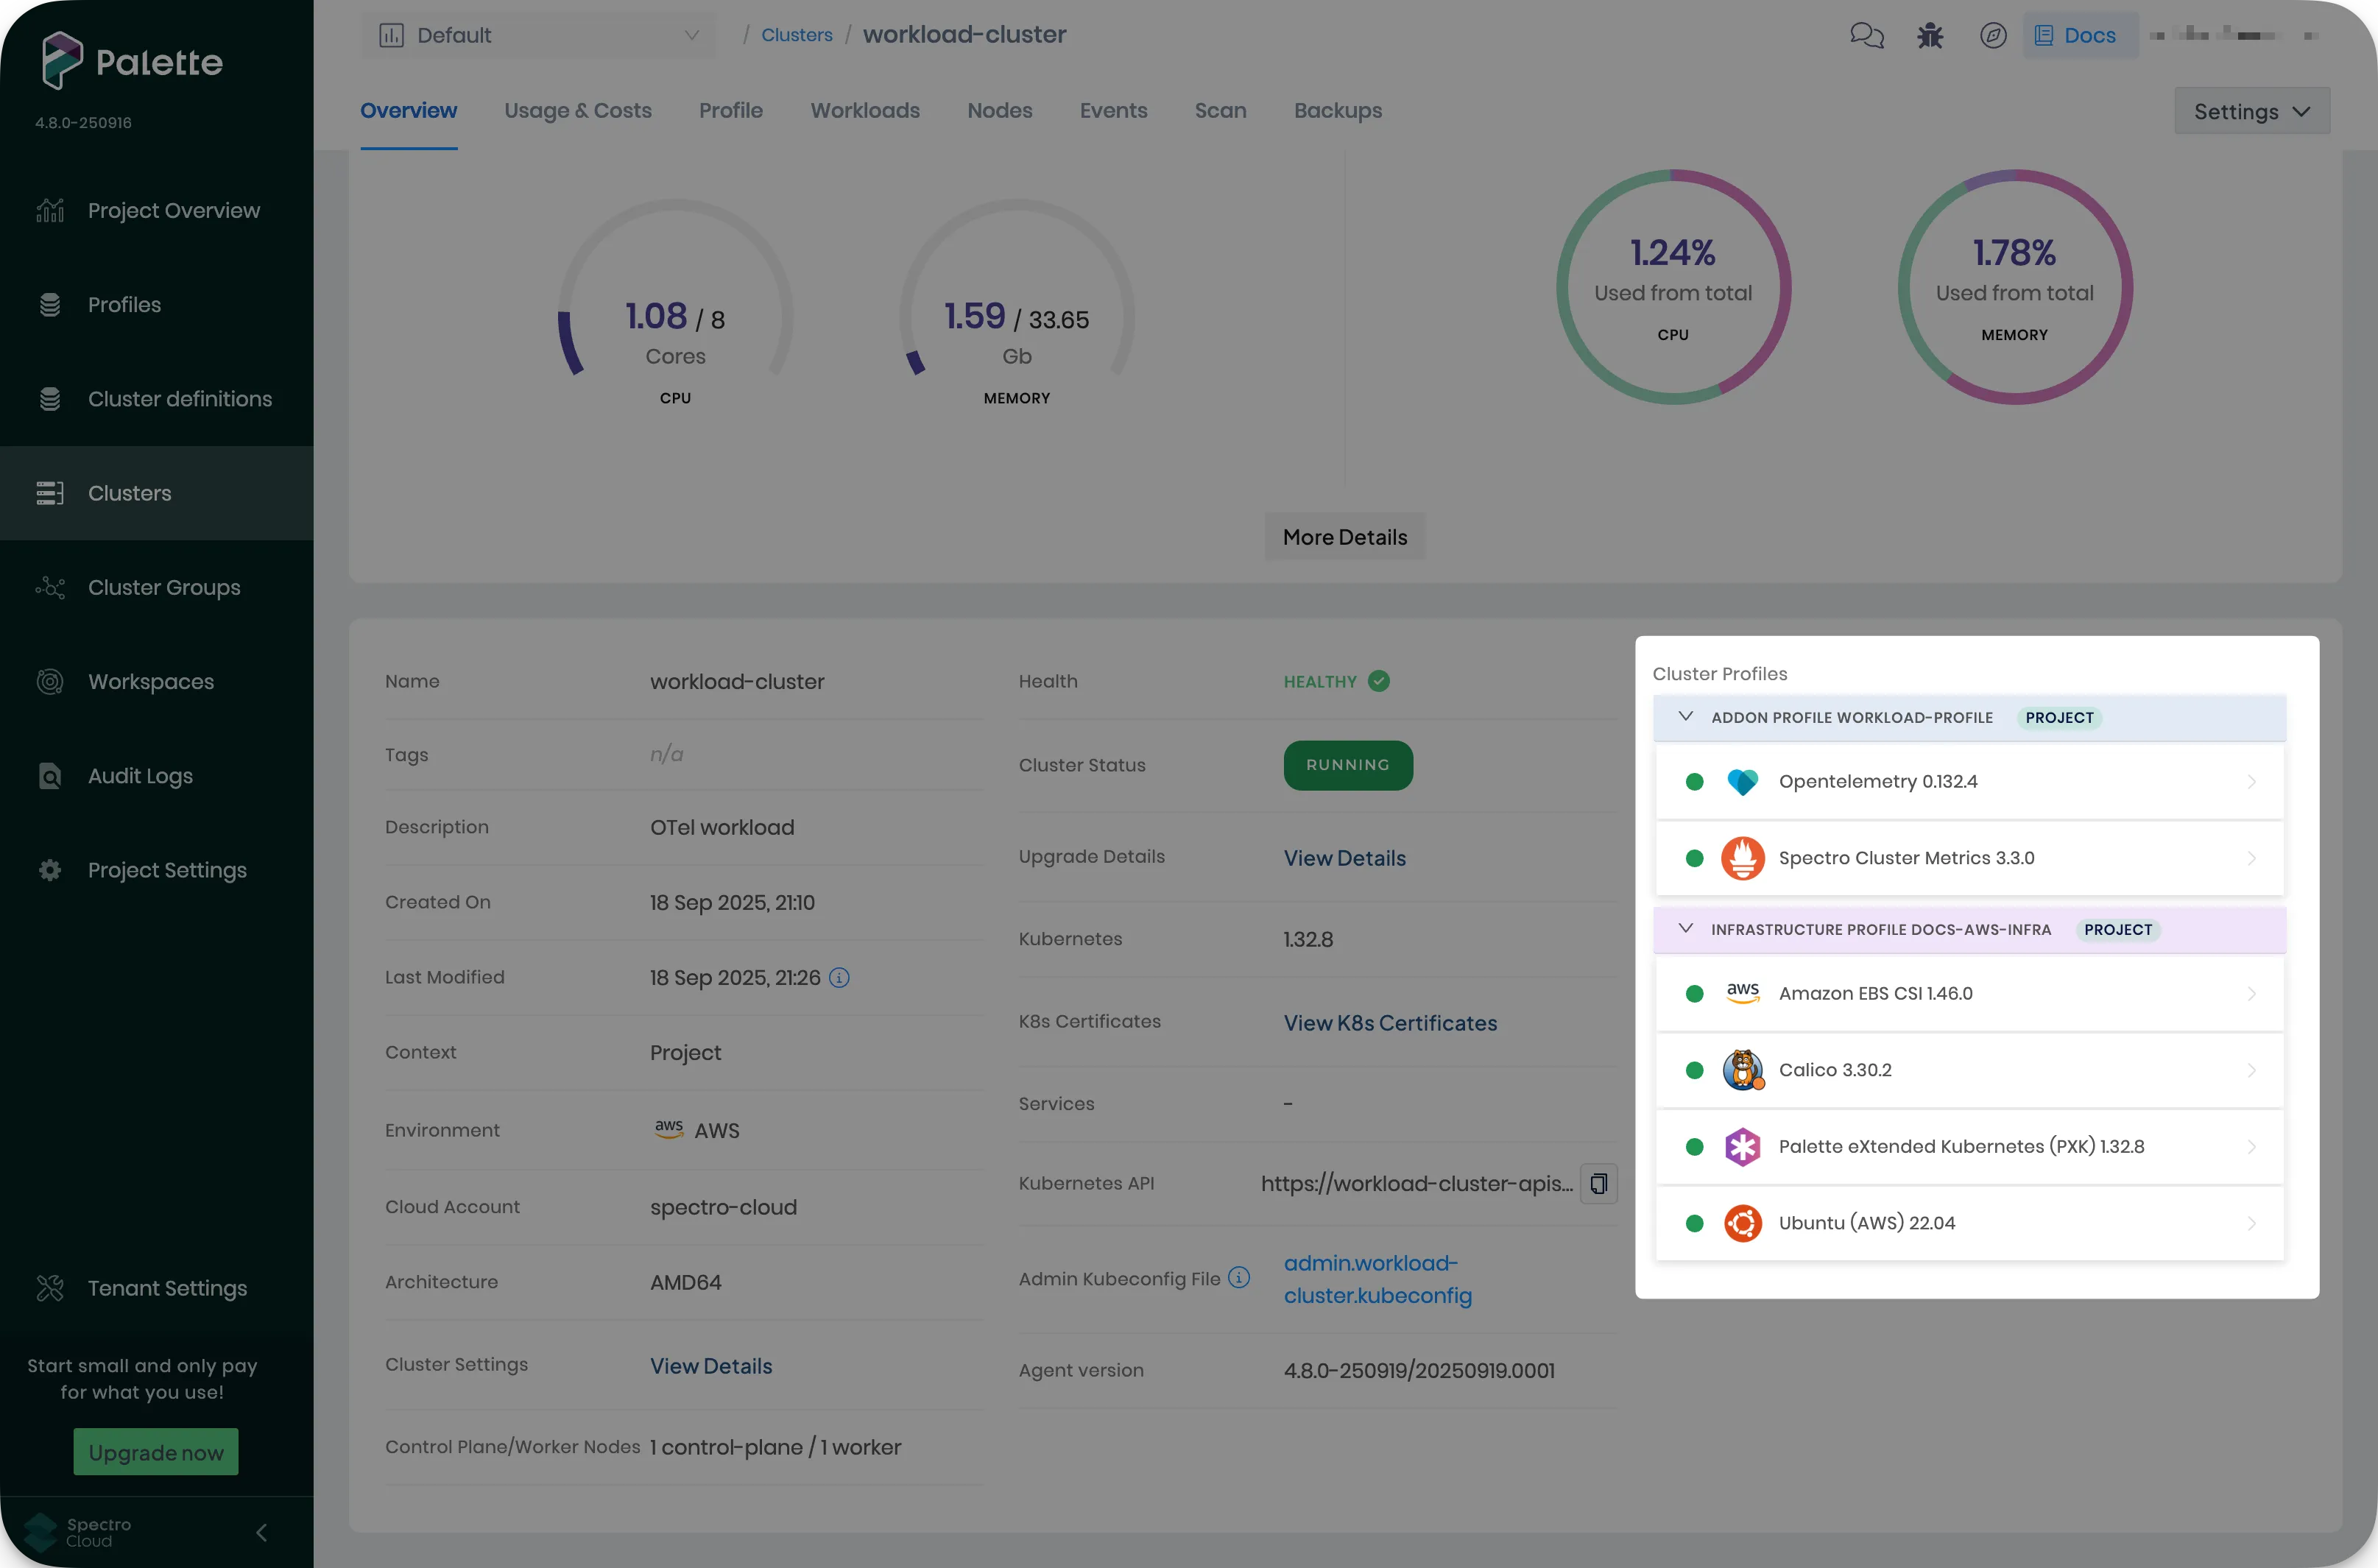This screenshot has height=1568, width=2378.
Task: Select the Clusters icon in the sidebar
Action: 51,492
